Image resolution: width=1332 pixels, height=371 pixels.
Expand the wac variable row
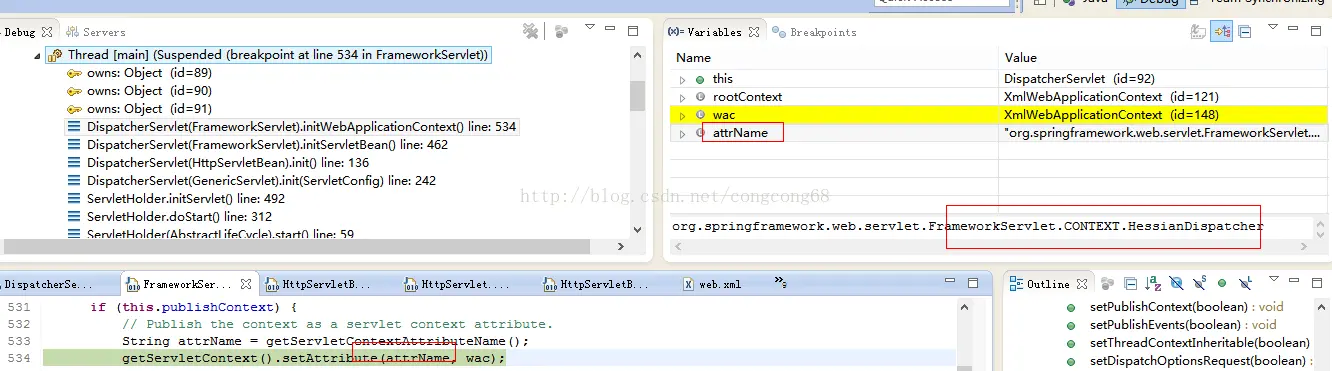click(682, 115)
